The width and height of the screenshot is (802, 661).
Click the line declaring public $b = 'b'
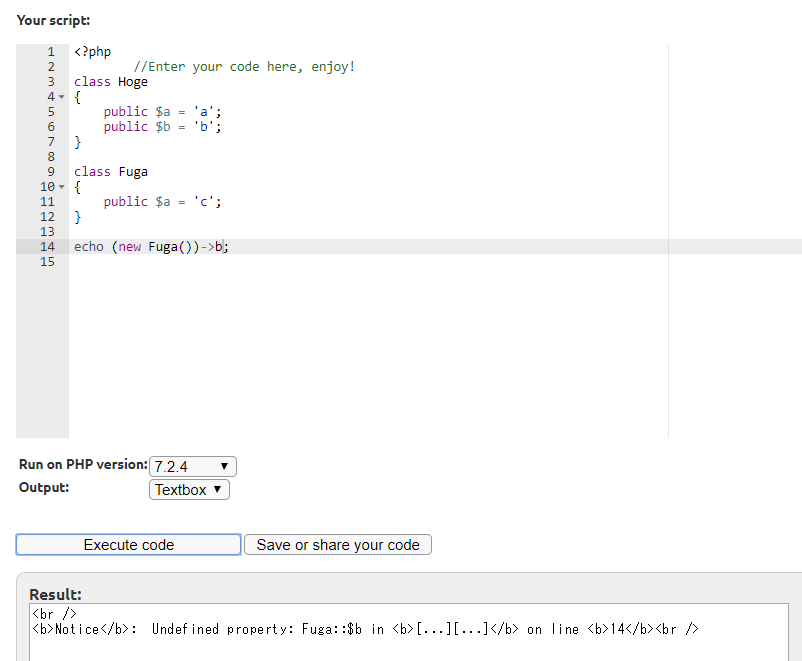click(162, 127)
